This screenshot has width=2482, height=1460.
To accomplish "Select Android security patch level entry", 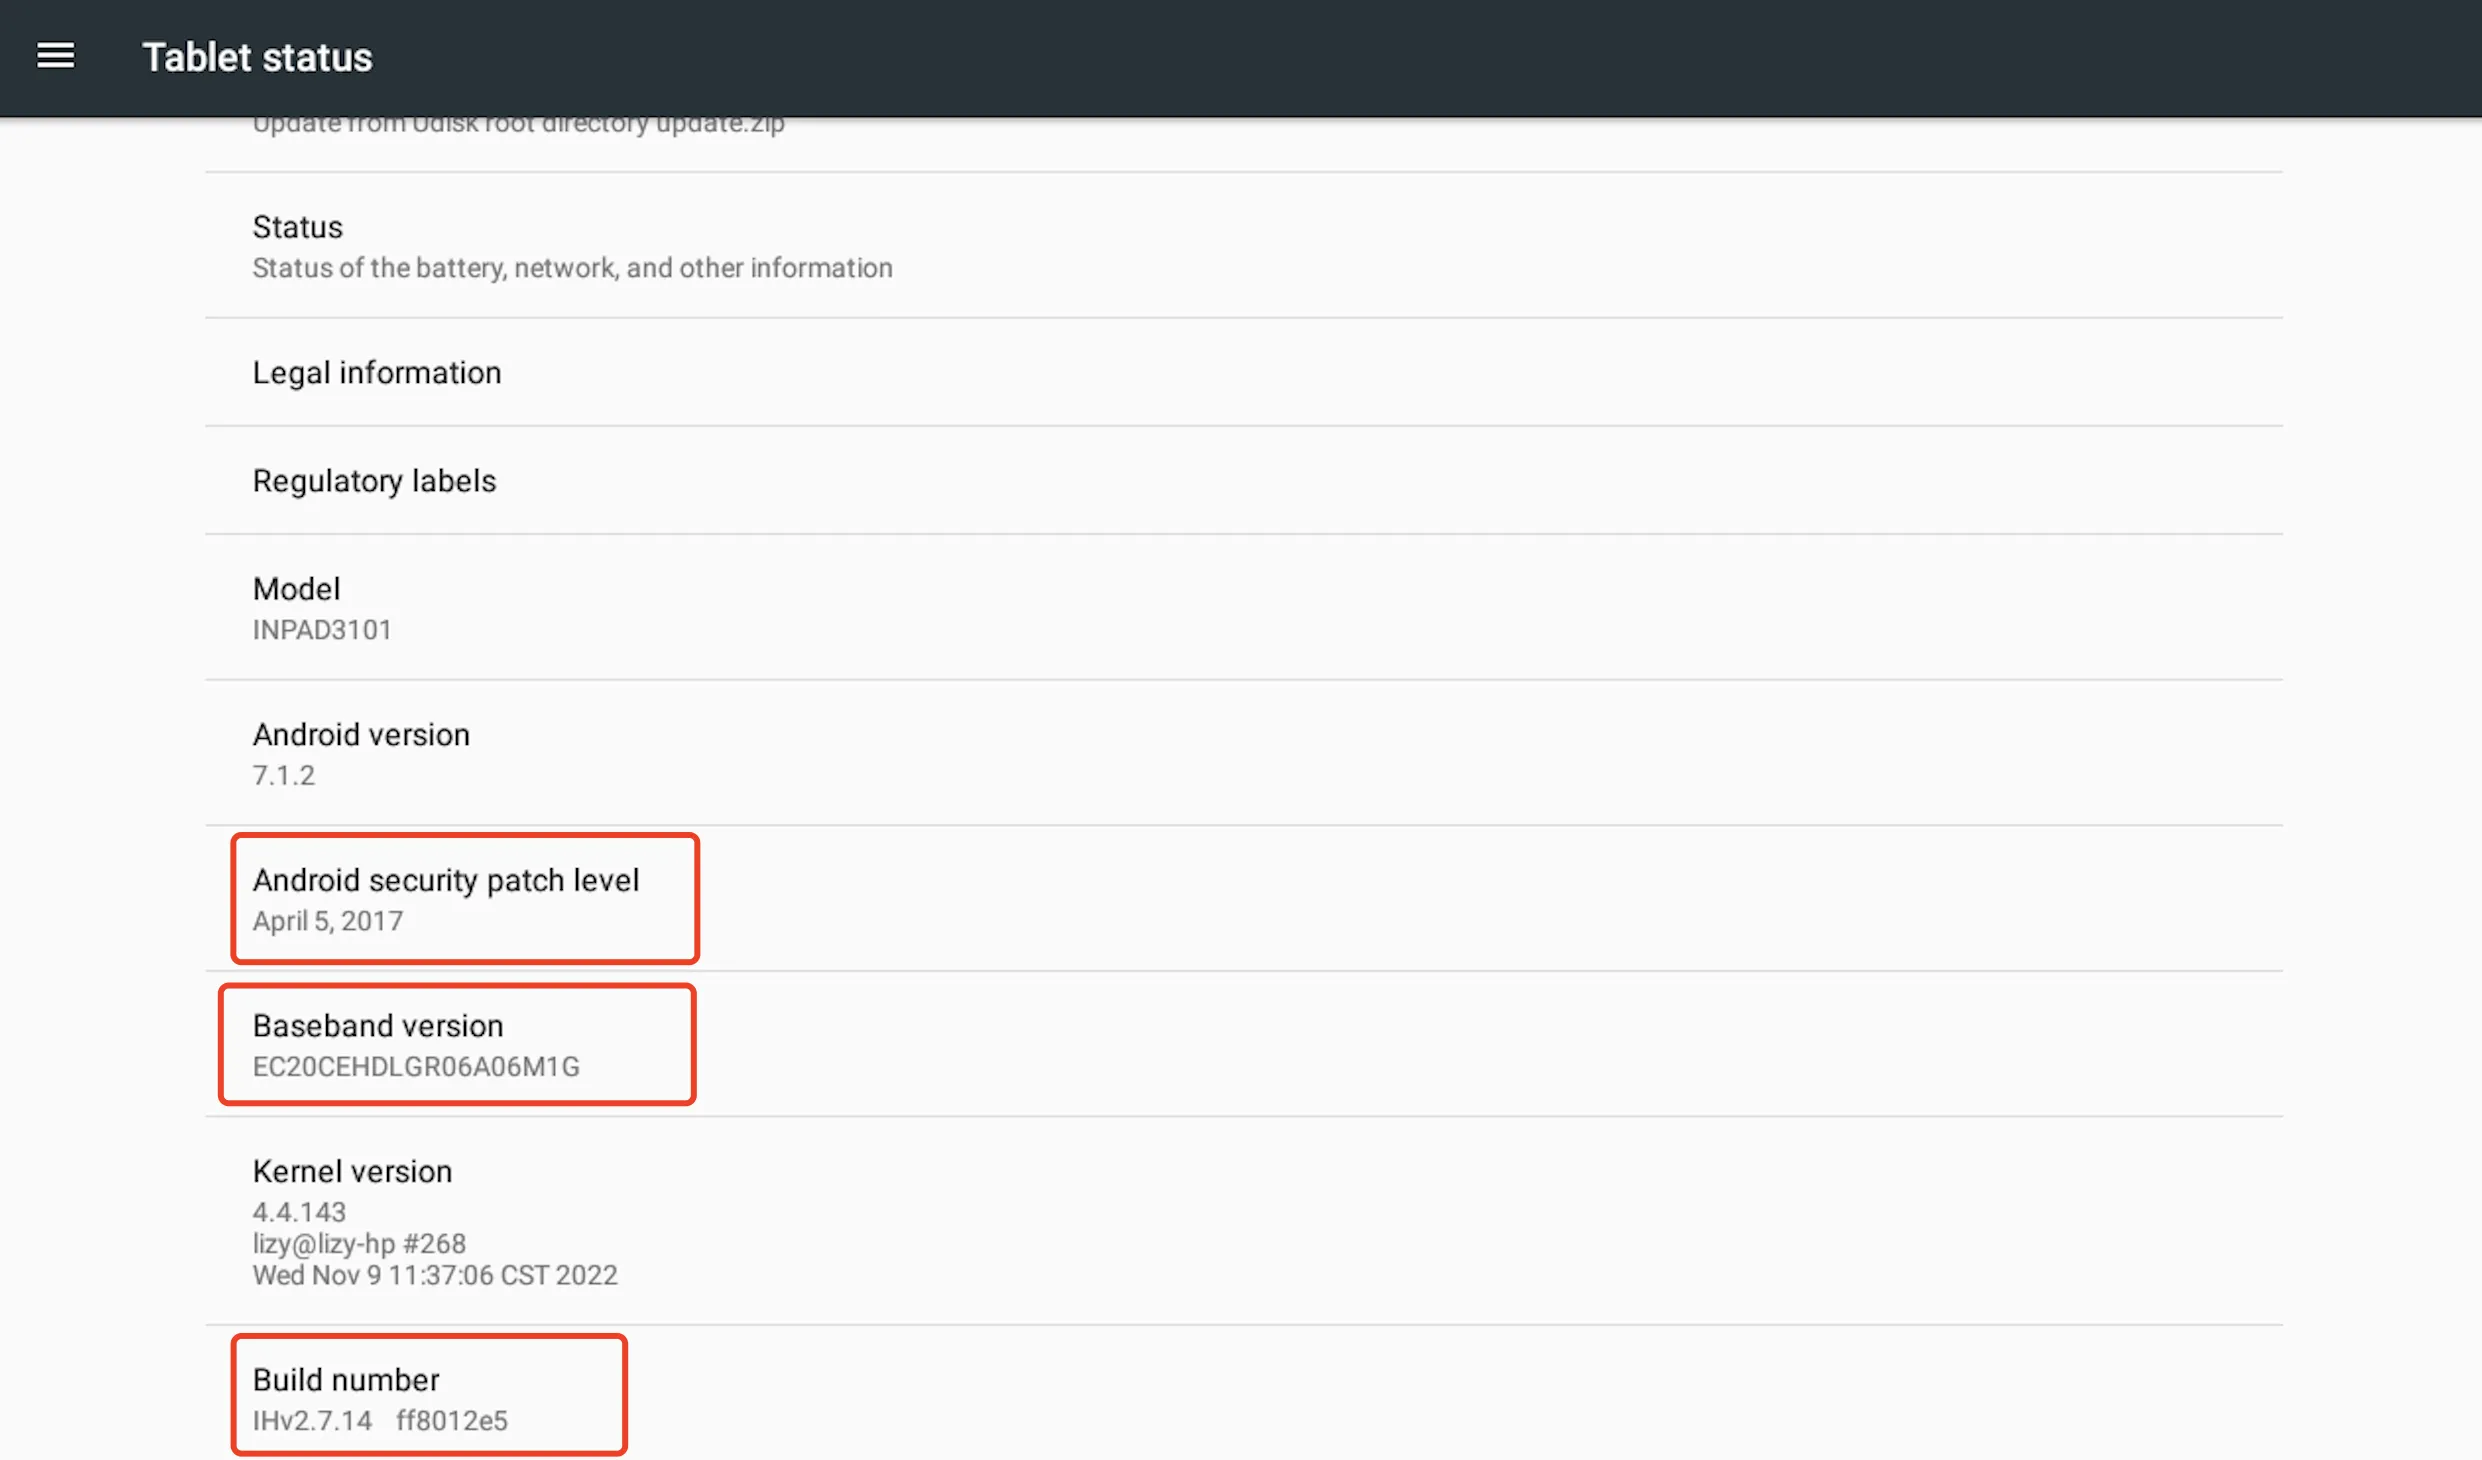I will pos(1244,899).
